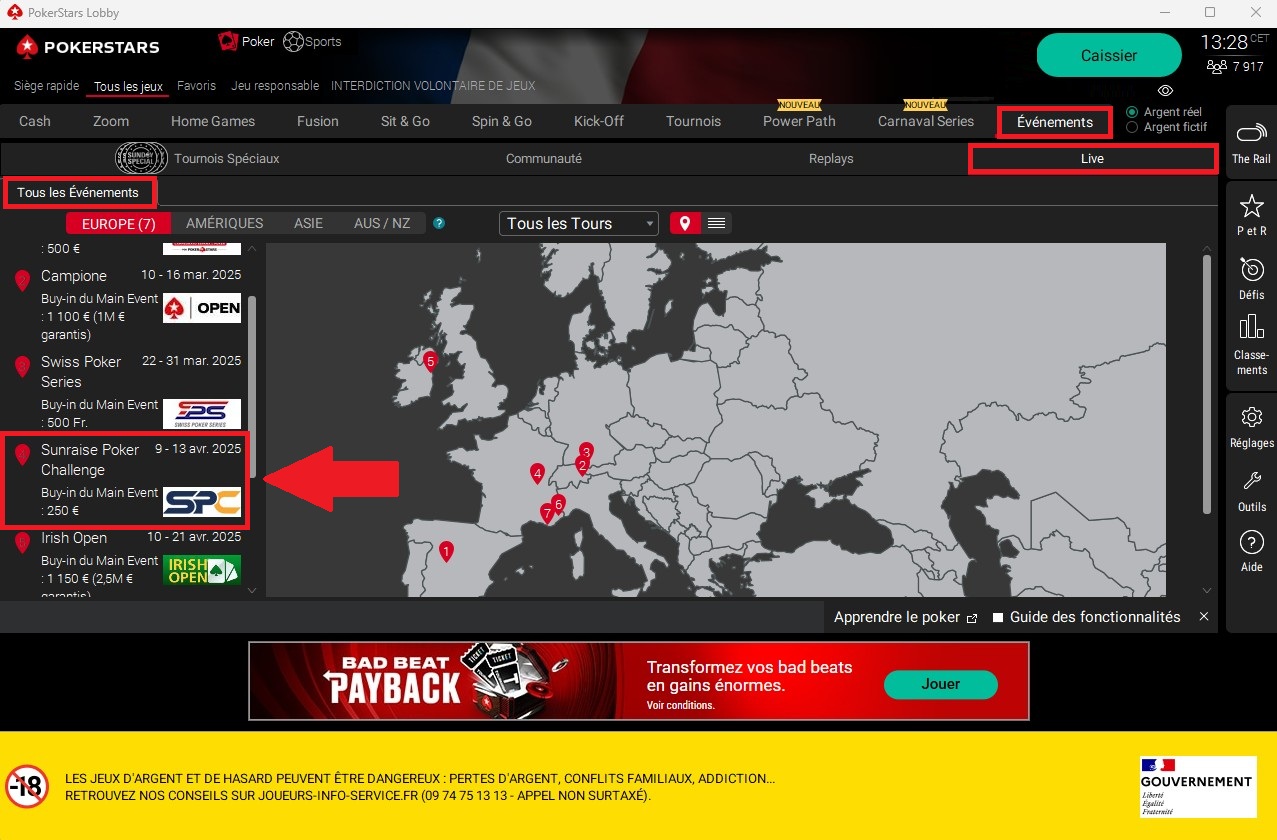Open the Home Games tab
The height and width of the screenshot is (840, 1277).
pyautogui.click(x=213, y=121)
